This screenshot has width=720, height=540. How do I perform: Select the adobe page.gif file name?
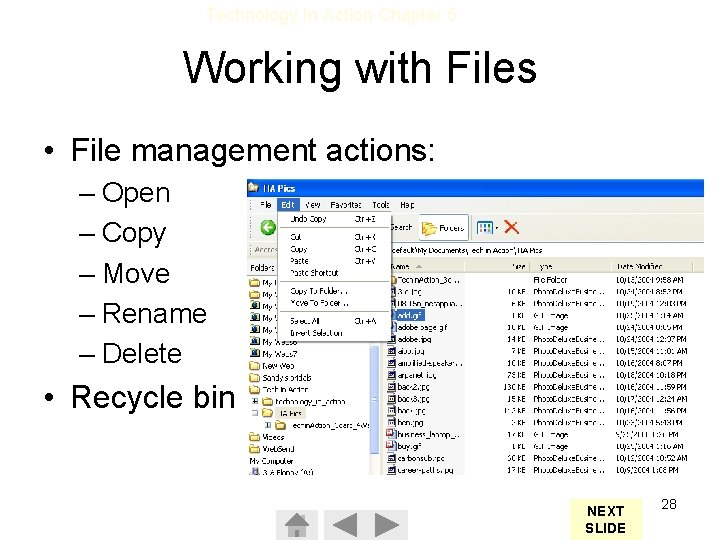(x=422, y=327)
